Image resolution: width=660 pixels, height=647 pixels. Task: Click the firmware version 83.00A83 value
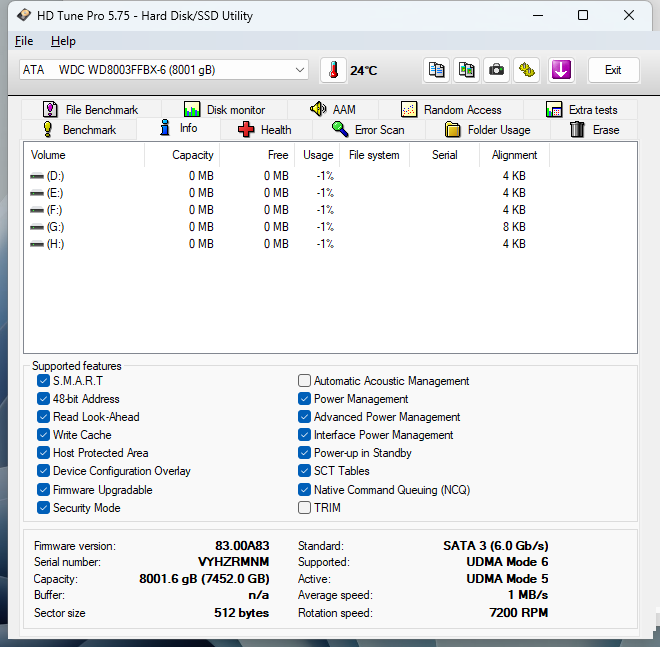(x=242, y=546)
